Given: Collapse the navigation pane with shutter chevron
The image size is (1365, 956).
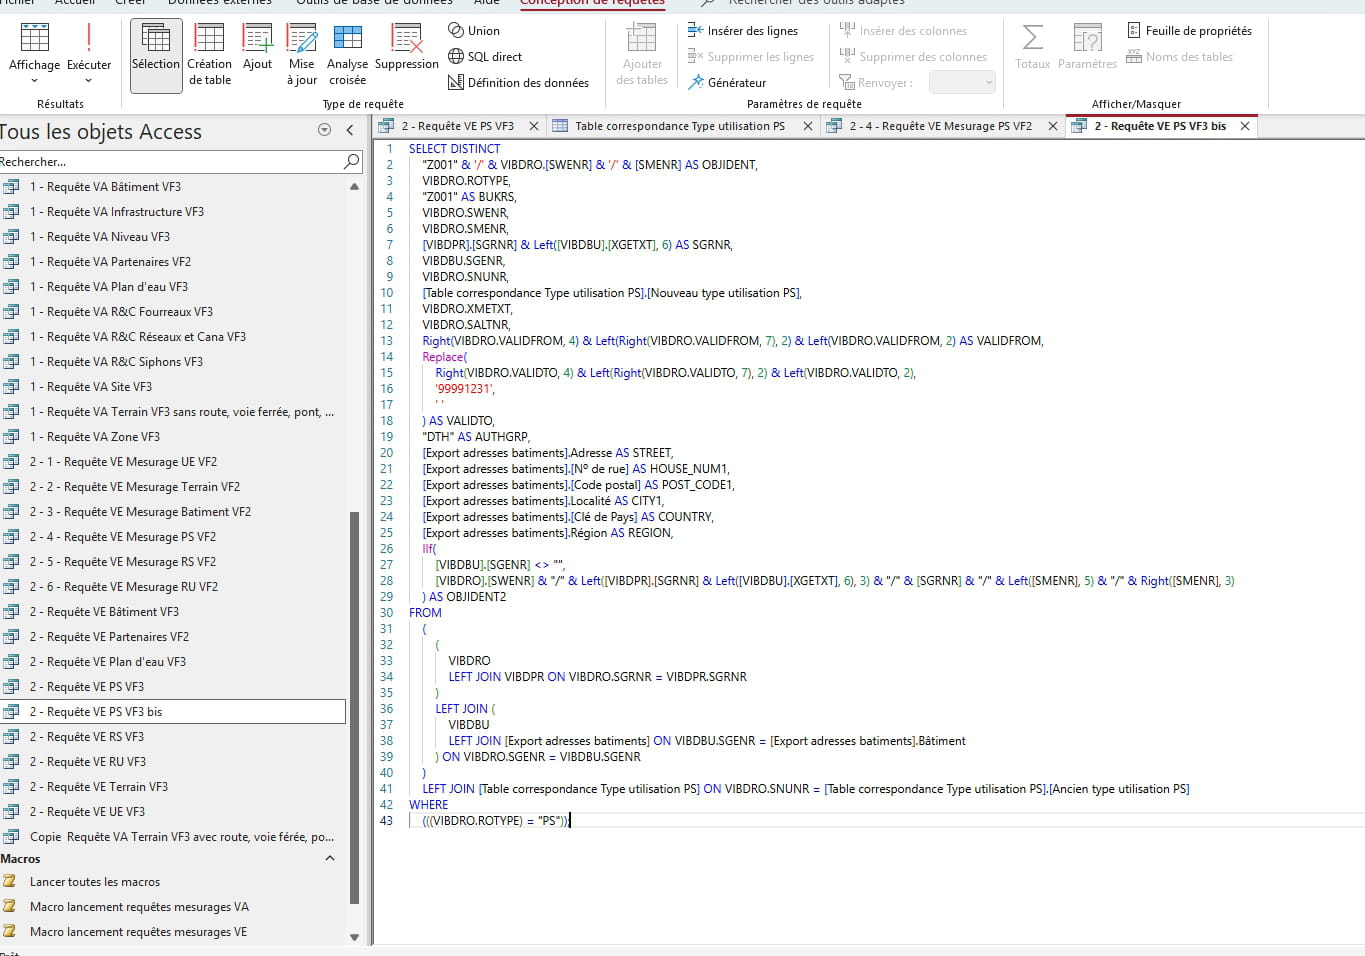Looking at the screenshot, I should 350,130.
